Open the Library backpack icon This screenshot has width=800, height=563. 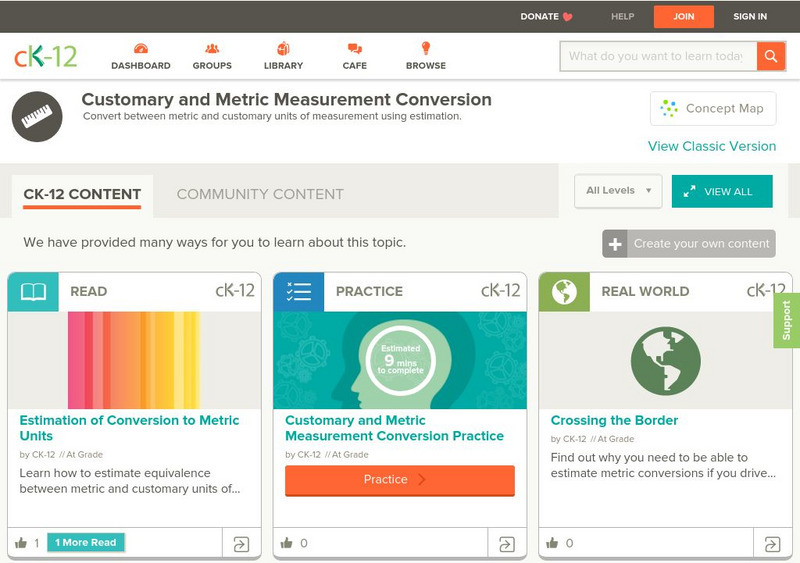pyautogui.click(x=283, y=49)
